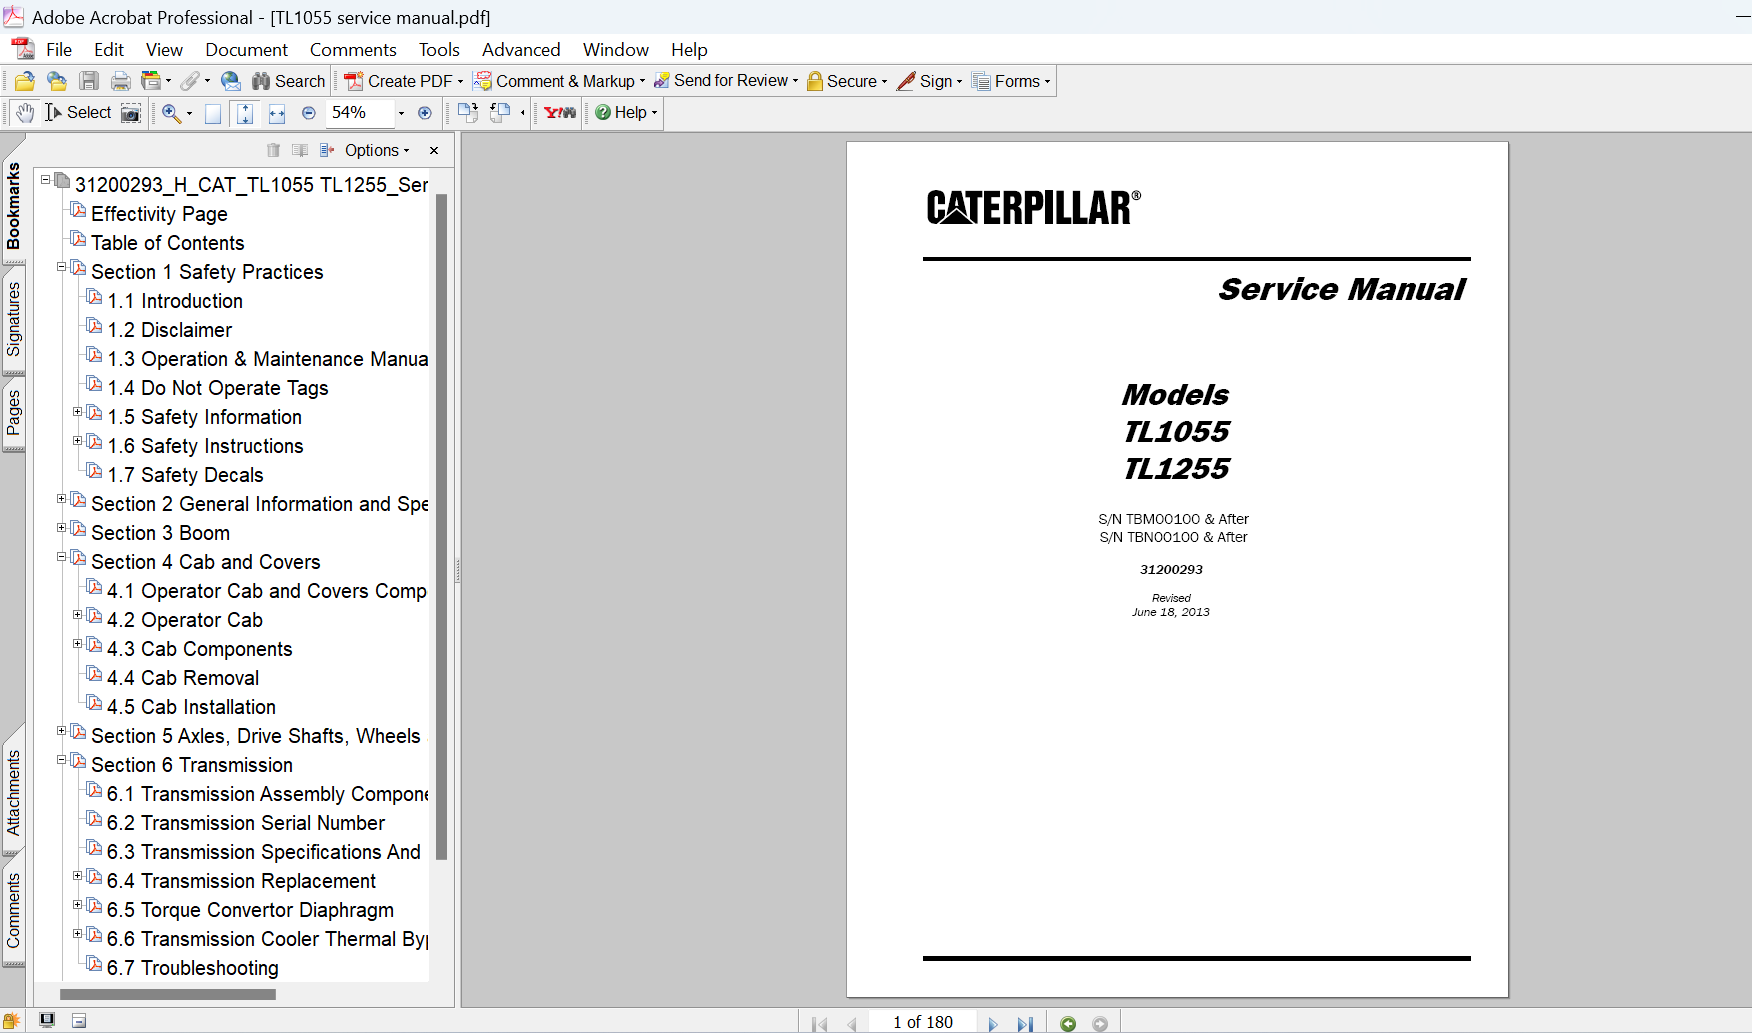Rotate page clockwise icon

click(467, 113)
